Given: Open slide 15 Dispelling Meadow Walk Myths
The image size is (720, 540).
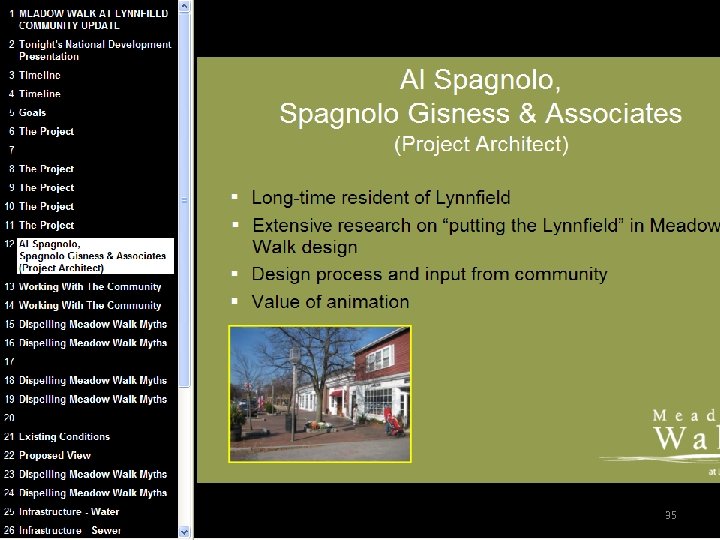Looking at the screenshot, I should (93, 324).
